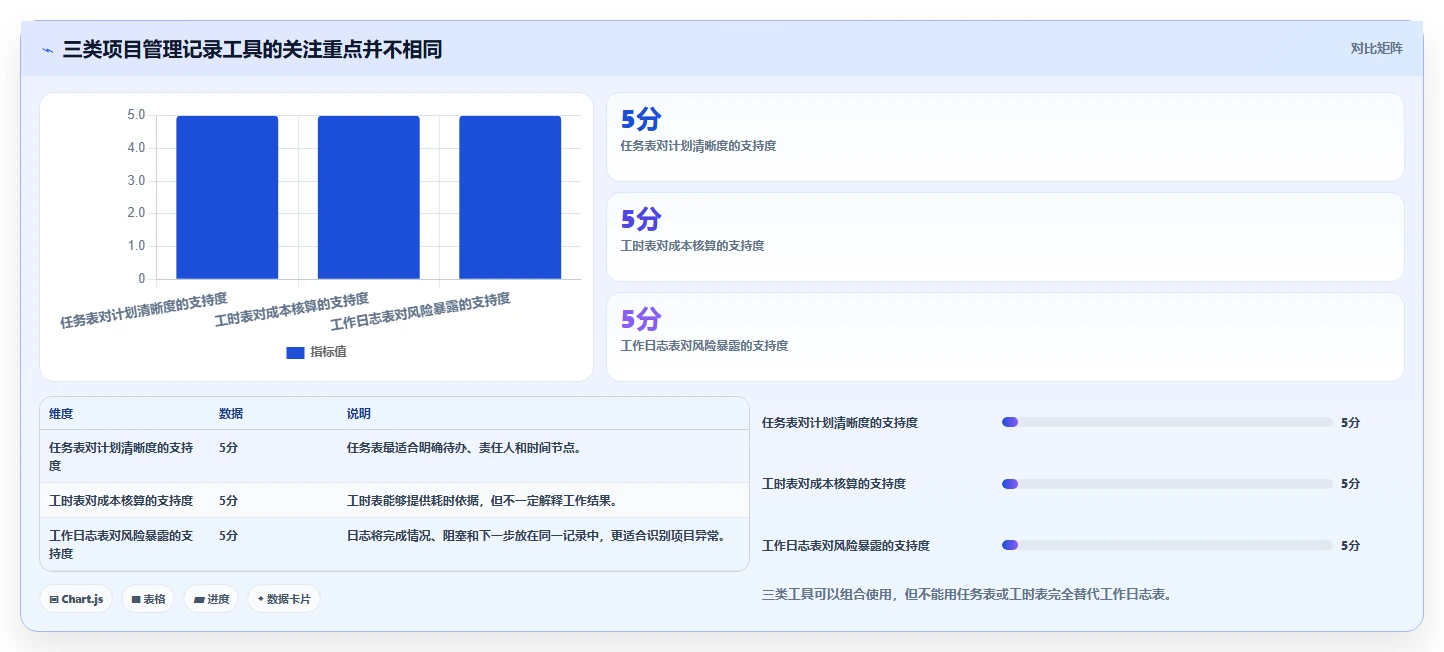Click footnote 三类工具可以组合使用
The width and height of the screenshot is (1444, 652).
966,595
